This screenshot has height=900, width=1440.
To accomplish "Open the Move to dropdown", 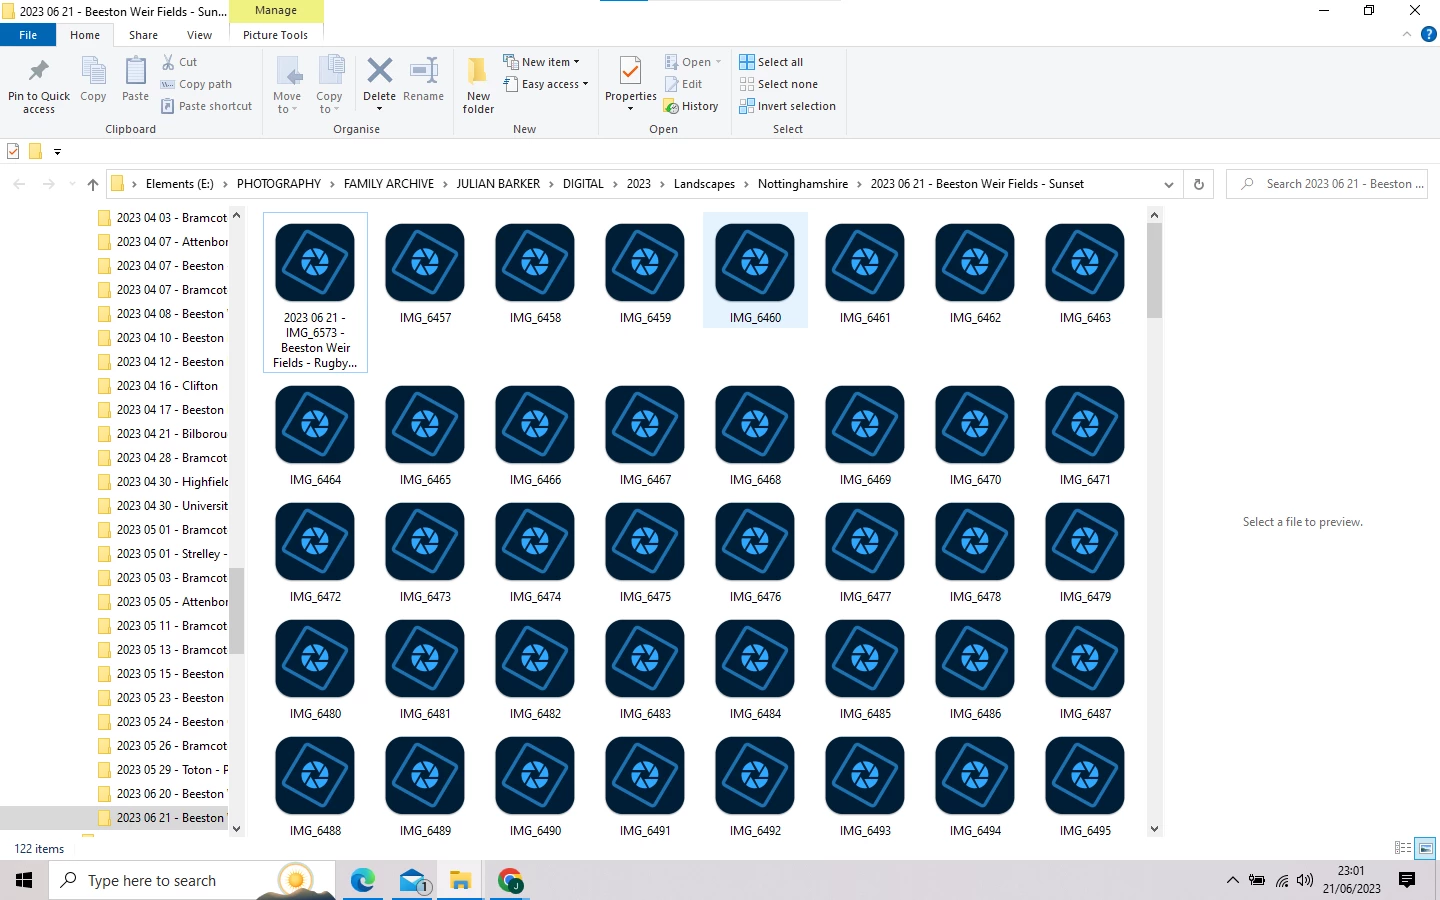I will (287, 85).
